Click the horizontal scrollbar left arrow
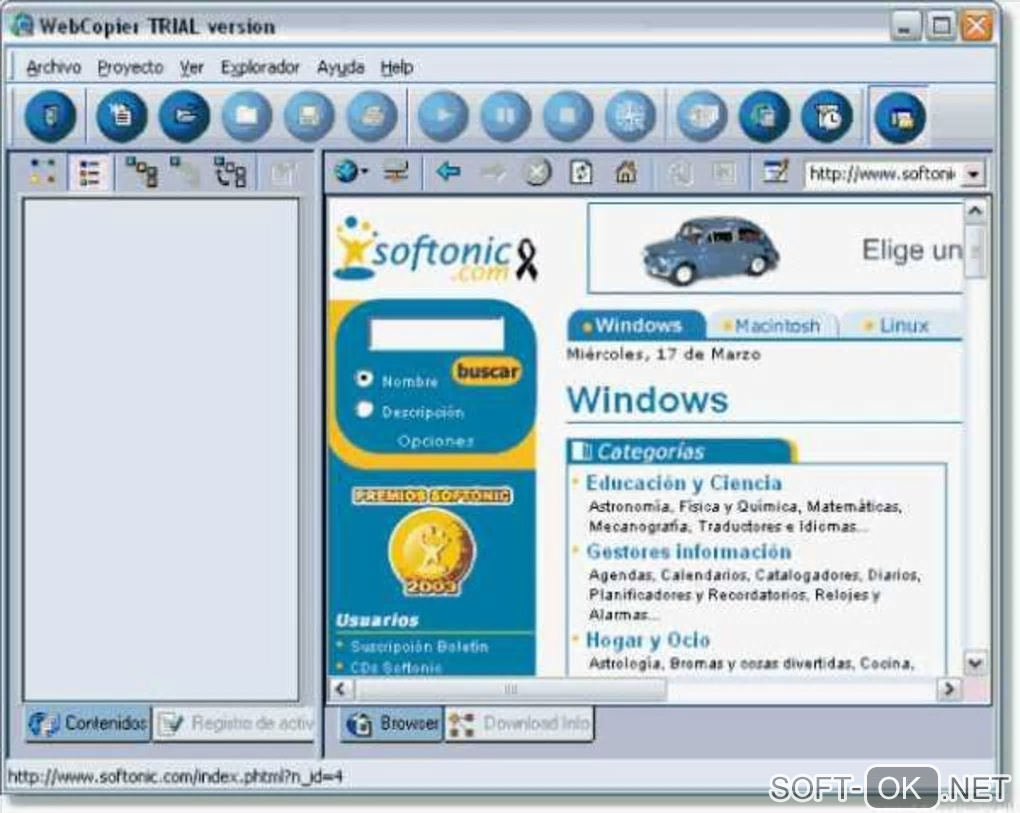 click(342, 689)
